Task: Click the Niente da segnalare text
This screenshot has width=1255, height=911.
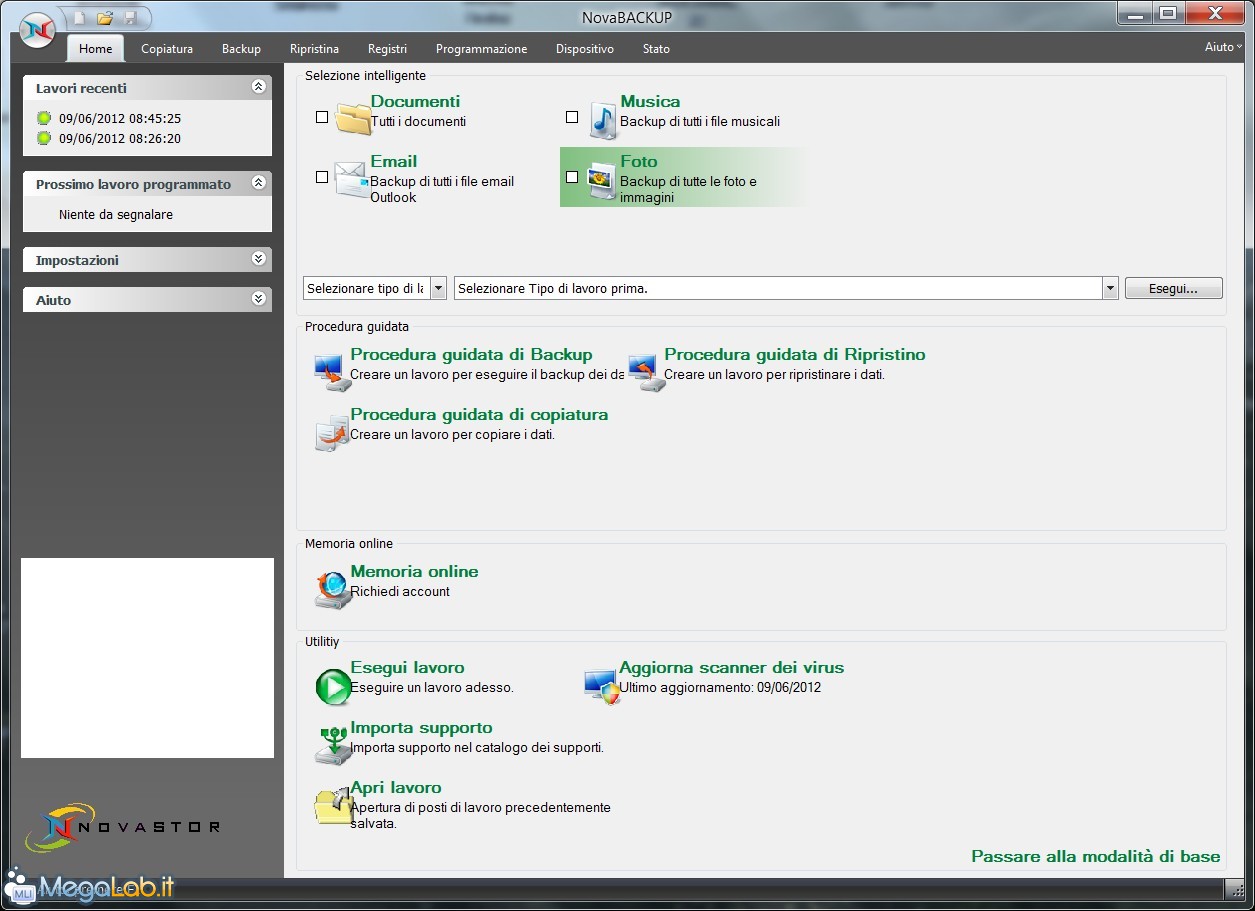Action: (116, 214)
